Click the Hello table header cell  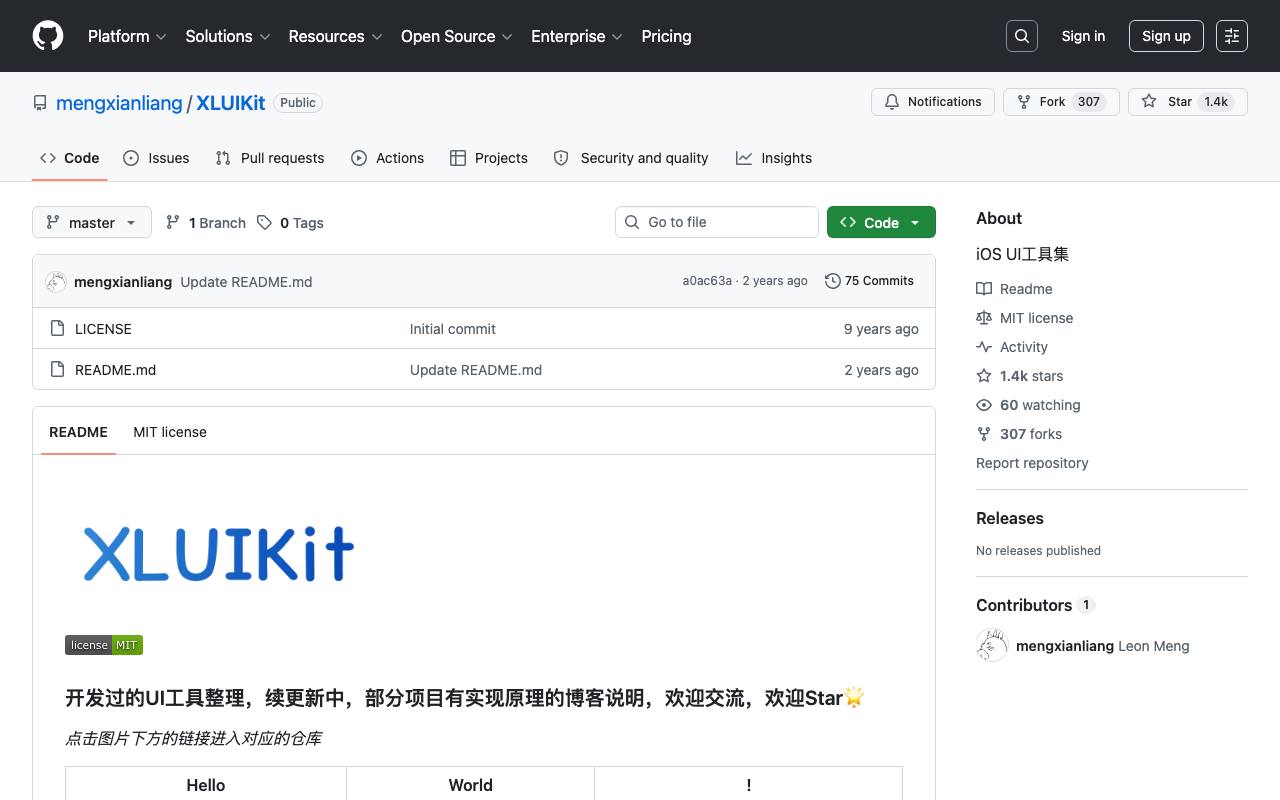point(206,784)
